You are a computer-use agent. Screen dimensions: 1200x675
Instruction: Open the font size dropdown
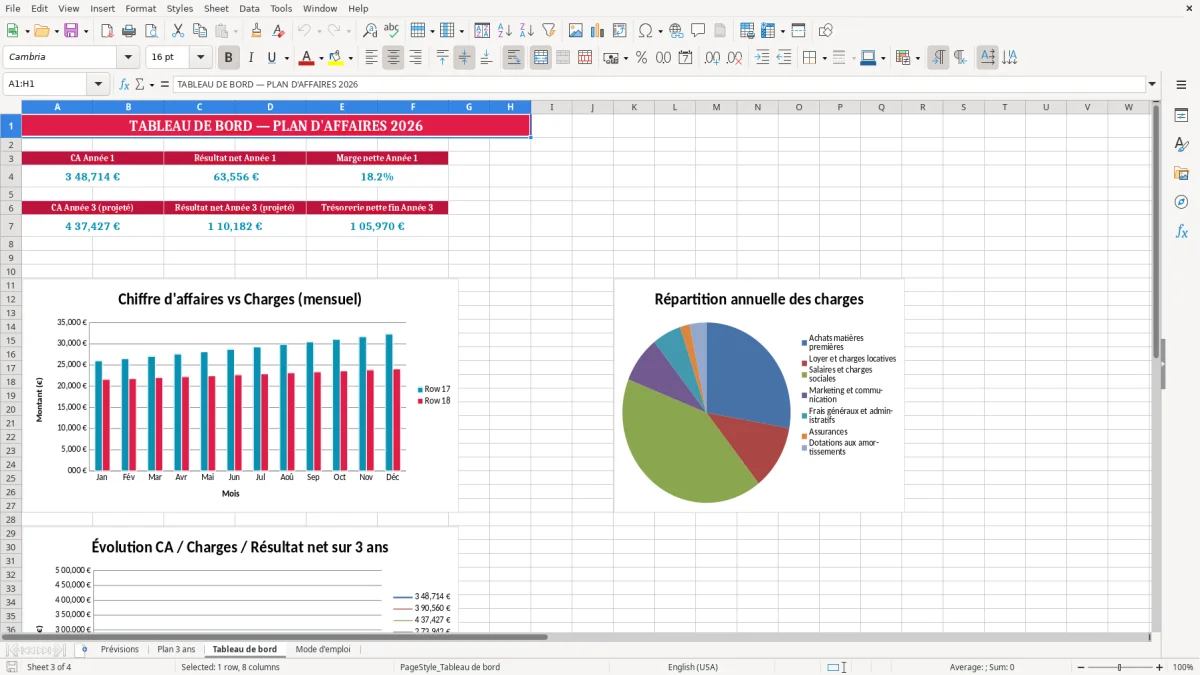(x=200, y=58)
